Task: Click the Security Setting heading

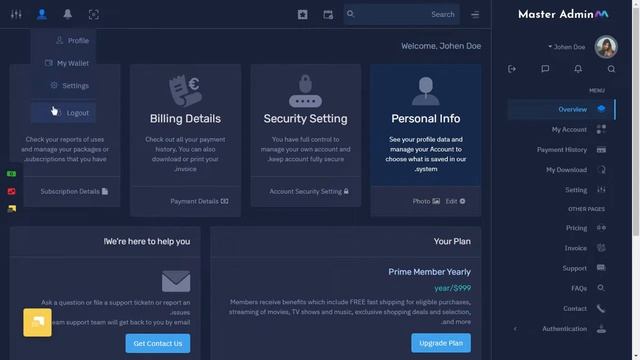Action: [x=305, y=119]
